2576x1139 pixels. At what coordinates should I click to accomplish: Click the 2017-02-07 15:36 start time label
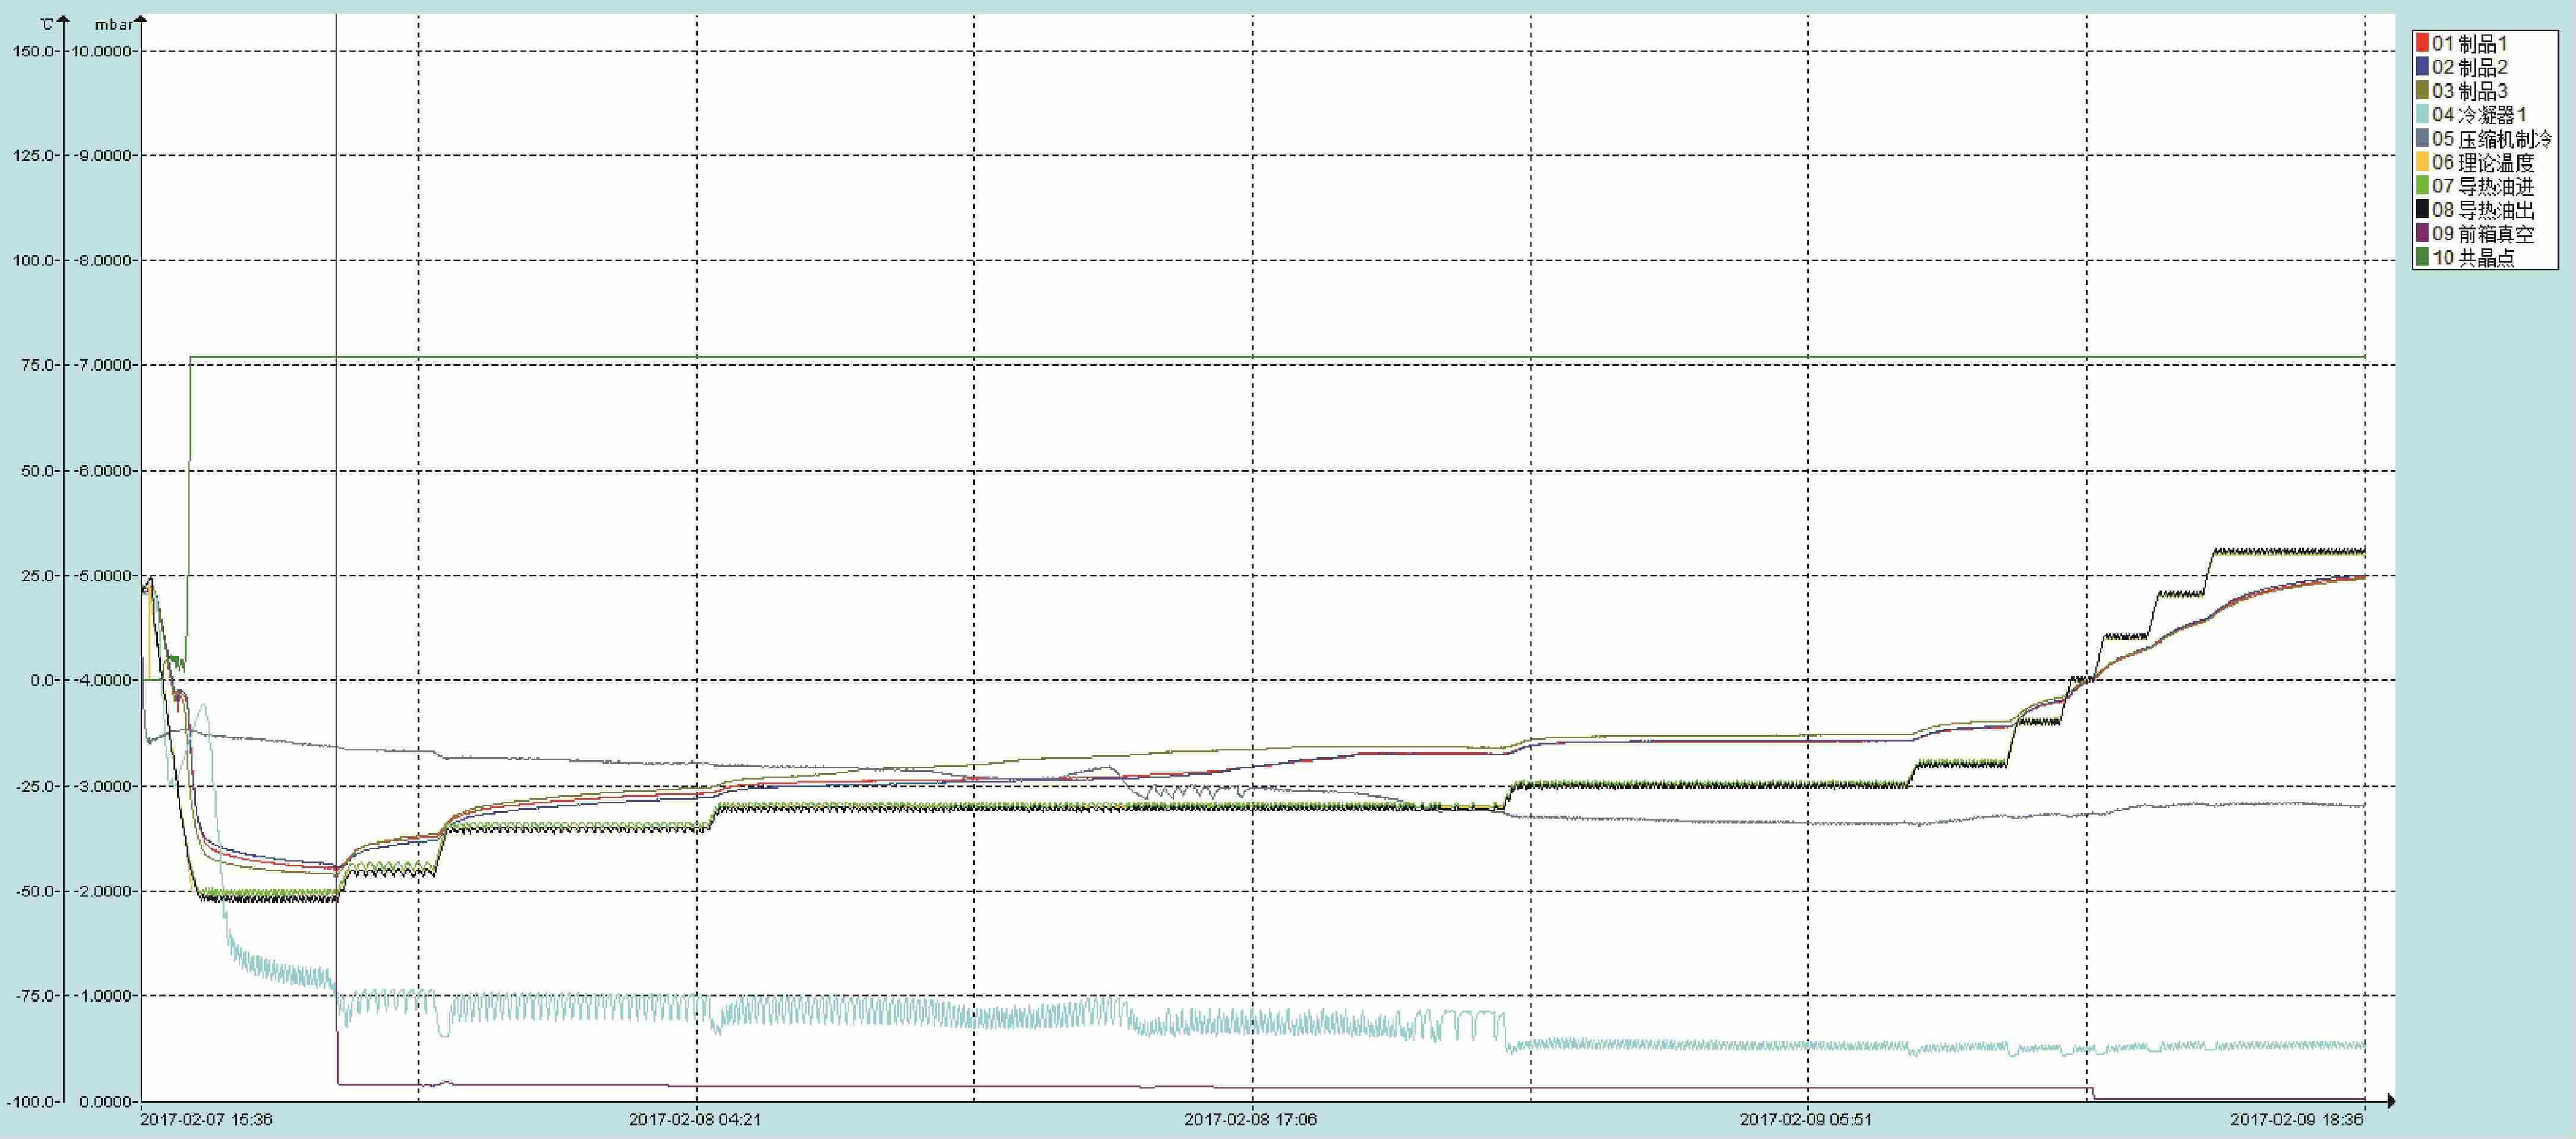[206, 1120]
